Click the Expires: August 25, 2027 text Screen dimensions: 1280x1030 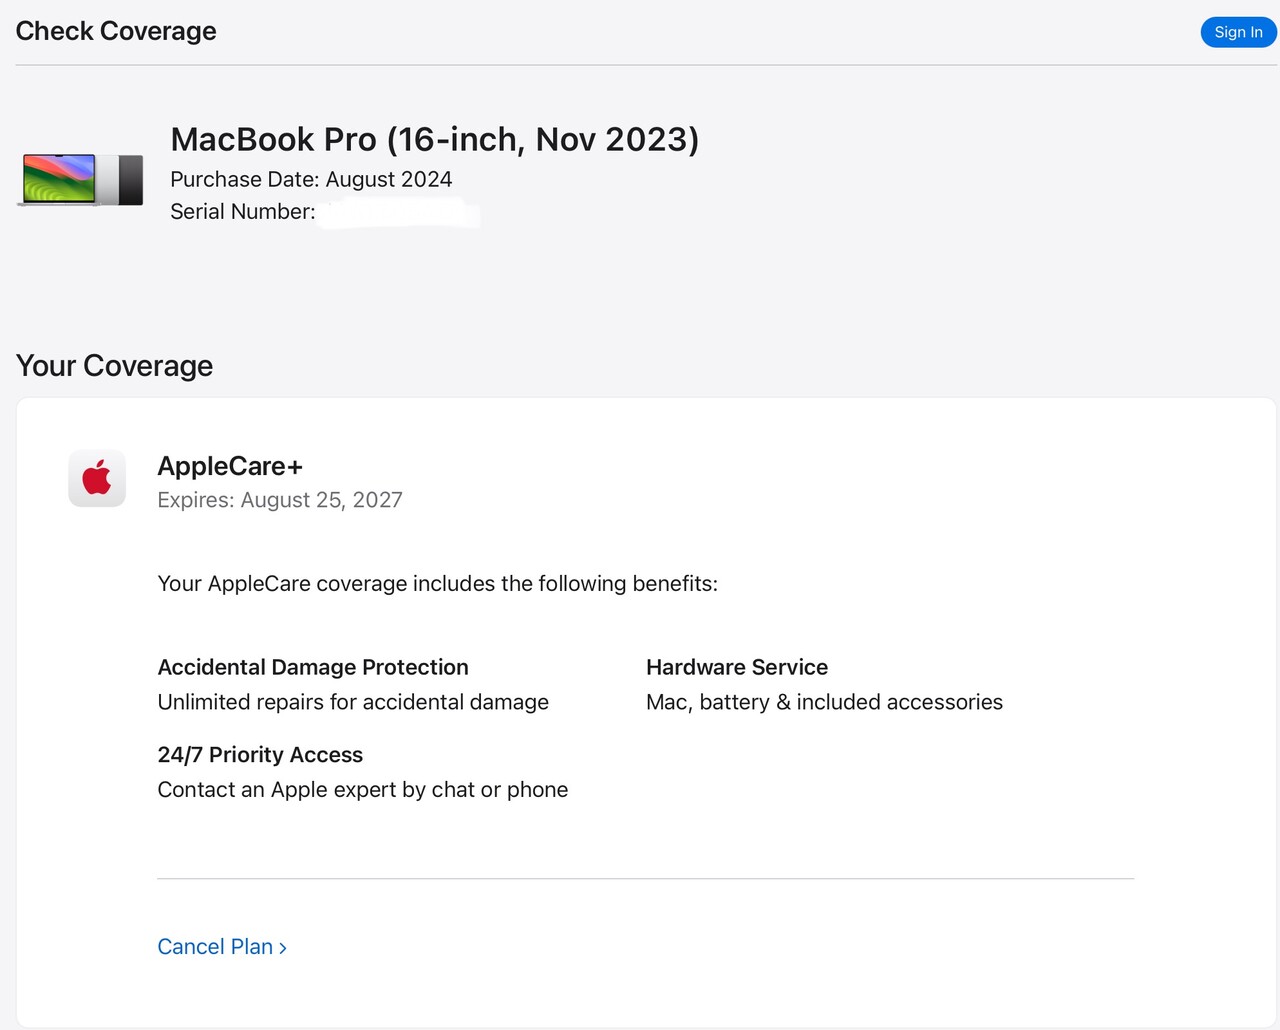(x=280, y=500)
